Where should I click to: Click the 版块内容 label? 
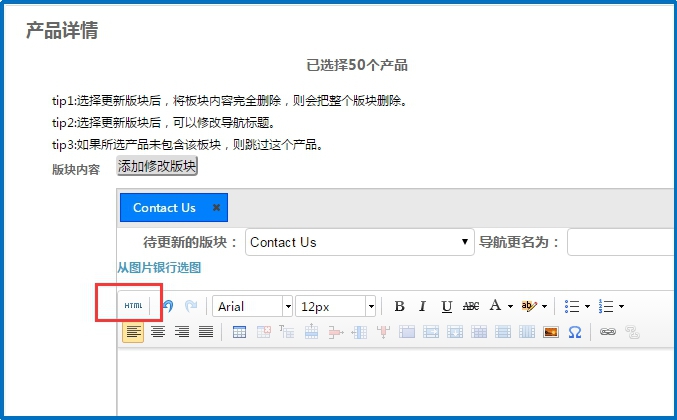click(76, 169)
